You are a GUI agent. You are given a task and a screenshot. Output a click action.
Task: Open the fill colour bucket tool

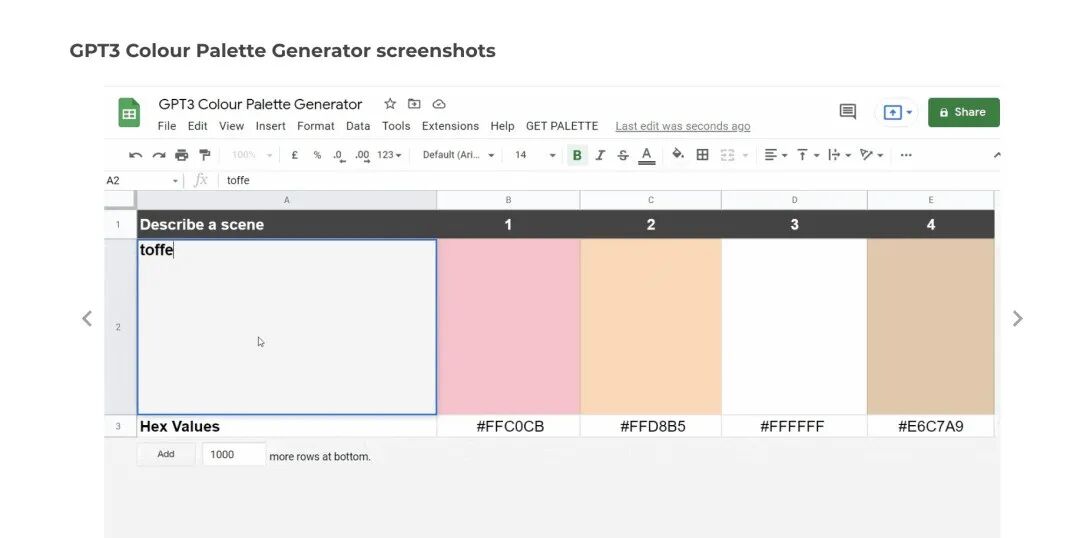coord(678,155)
